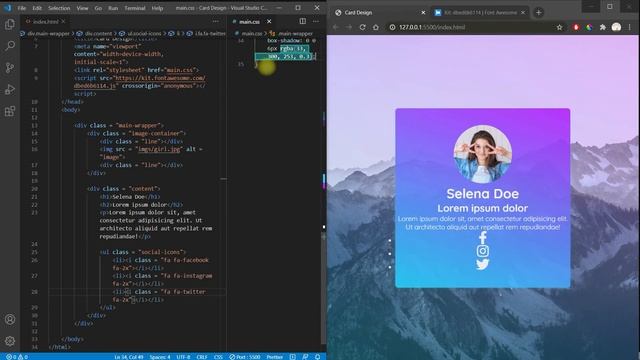Open the Selection menu
This screenshot has width=640, height=360.
pyautogui.click(x=59, y=8)
